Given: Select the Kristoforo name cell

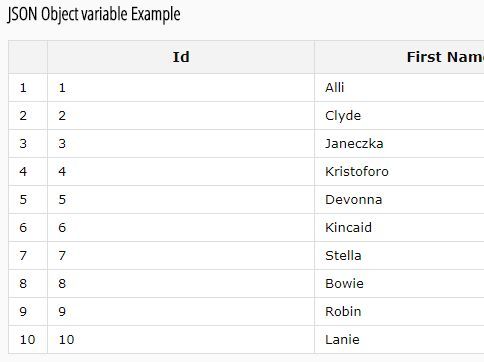Looking at the screenshot, I should pyautogui.click(x=399, y=172).
